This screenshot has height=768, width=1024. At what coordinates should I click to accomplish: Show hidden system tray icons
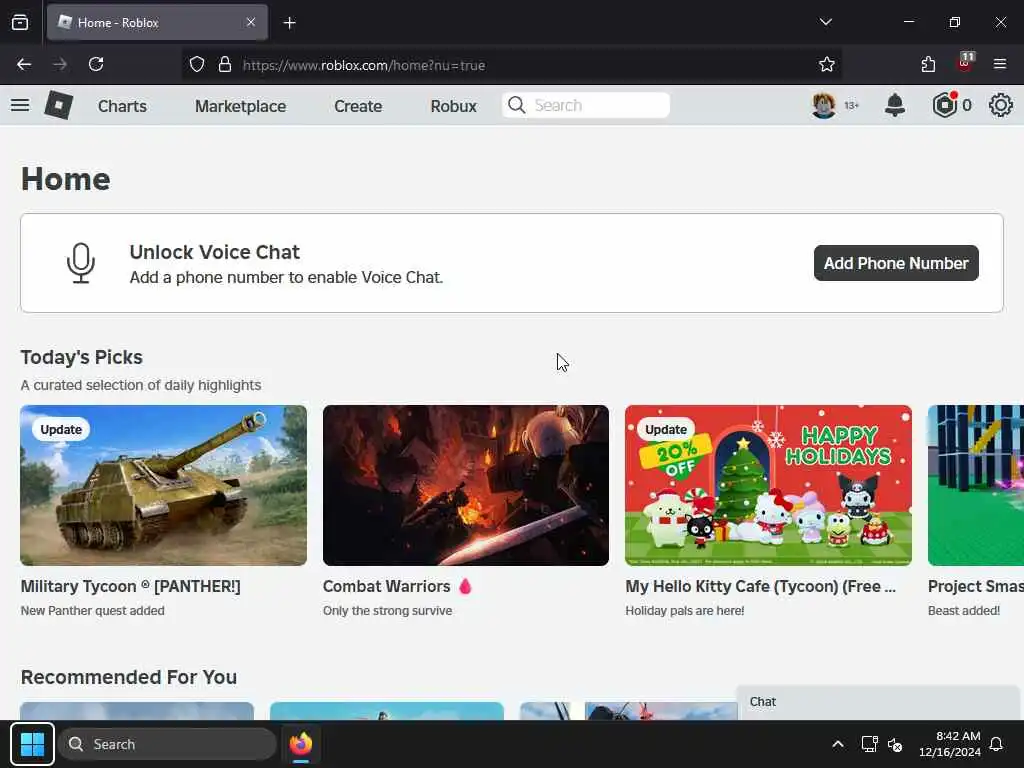(838, 744)
